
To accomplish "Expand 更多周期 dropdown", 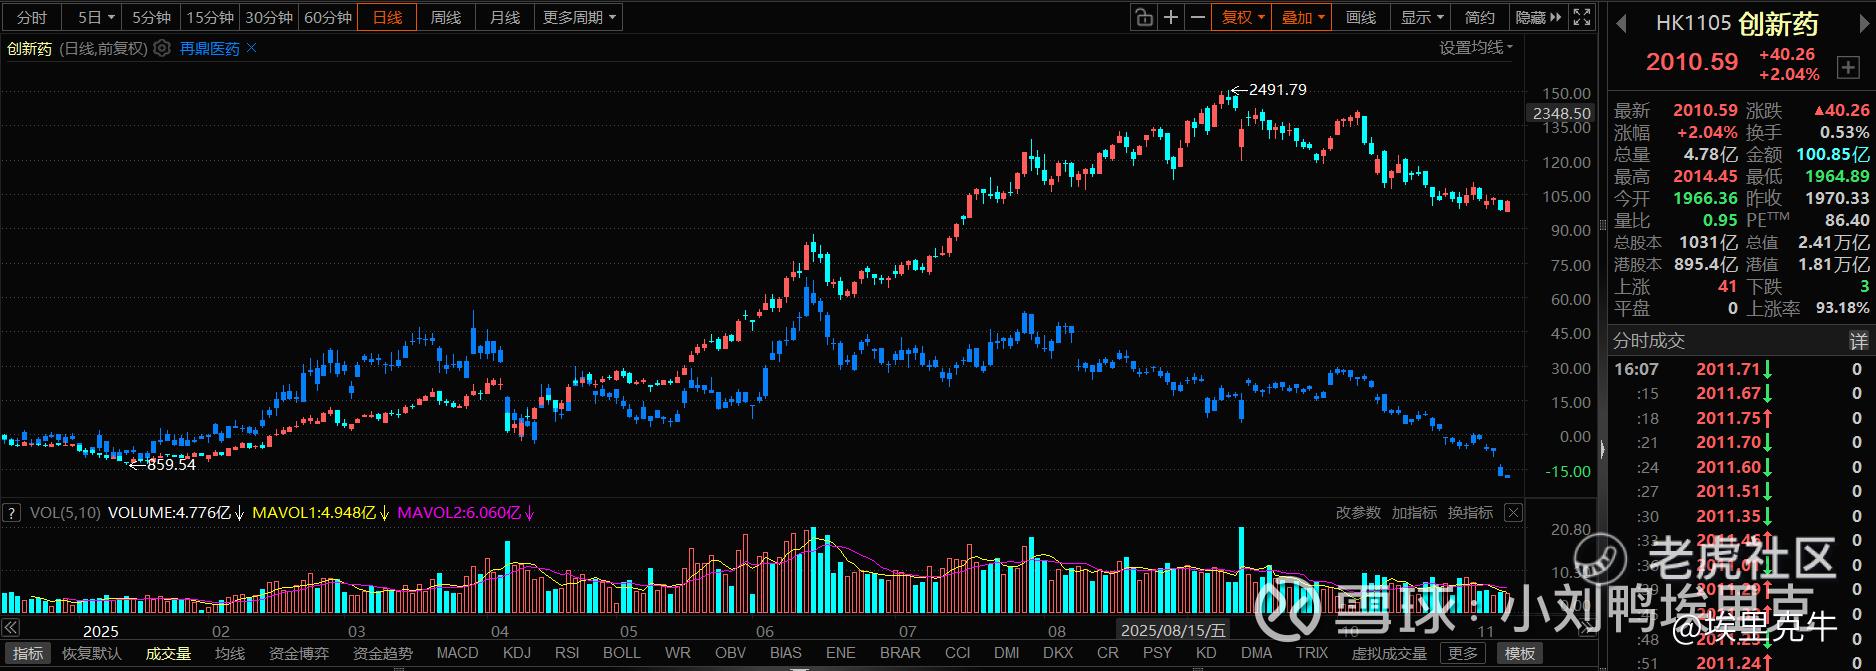I will point(579,17).
